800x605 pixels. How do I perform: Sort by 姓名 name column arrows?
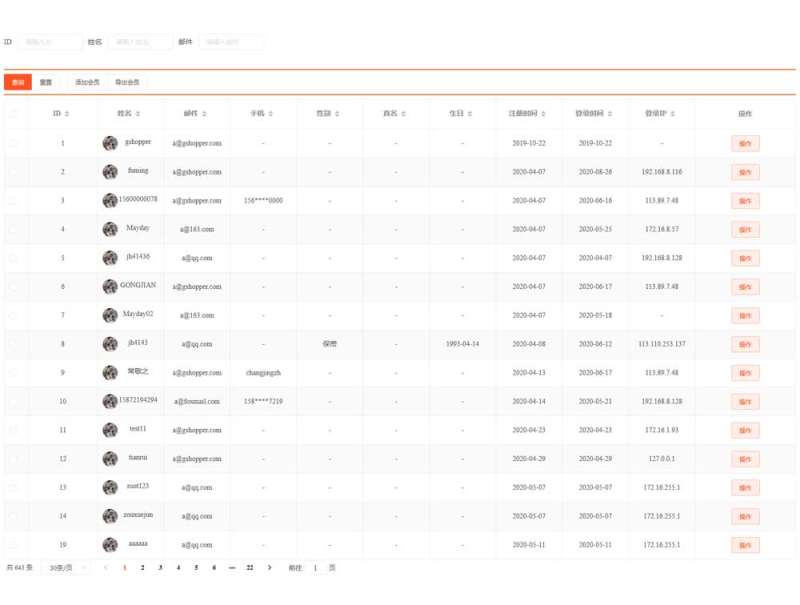(x=138, y=114)
